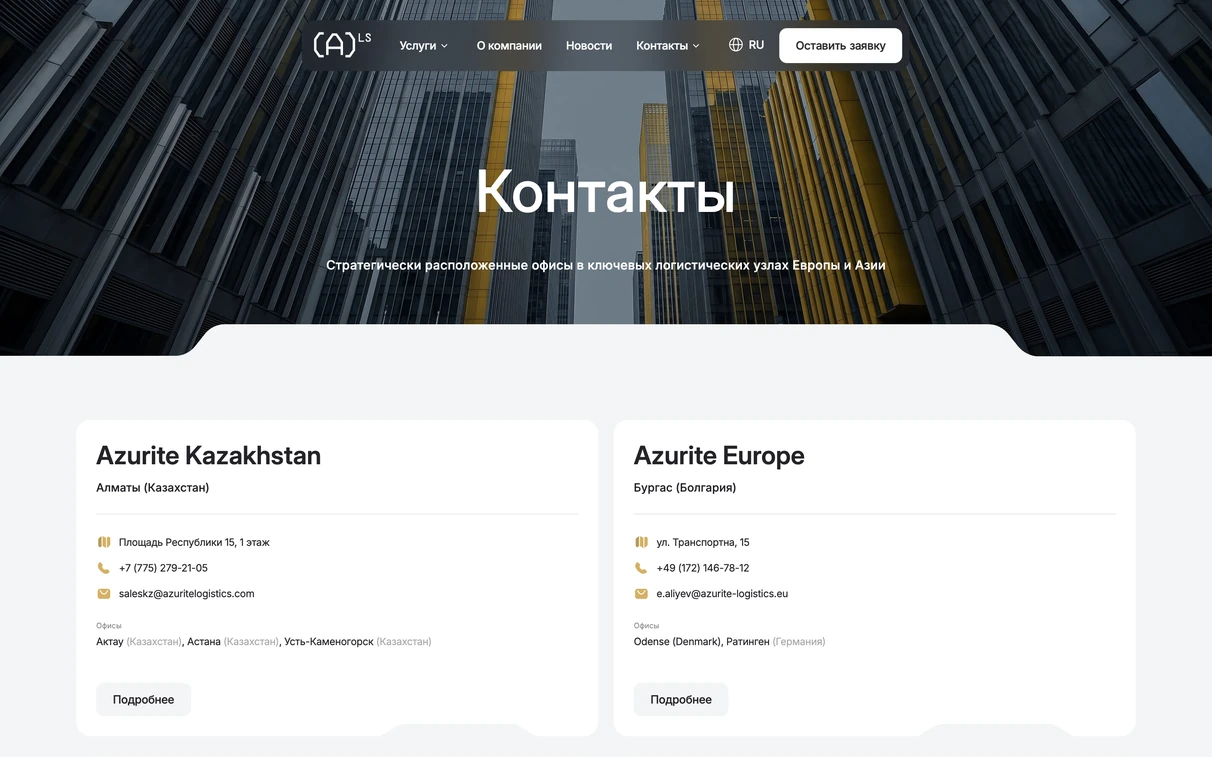This screenshot has width=1212, height=757.
Task: Click the Усть-Каменогорск office name
Action: (x=329, y=642)
